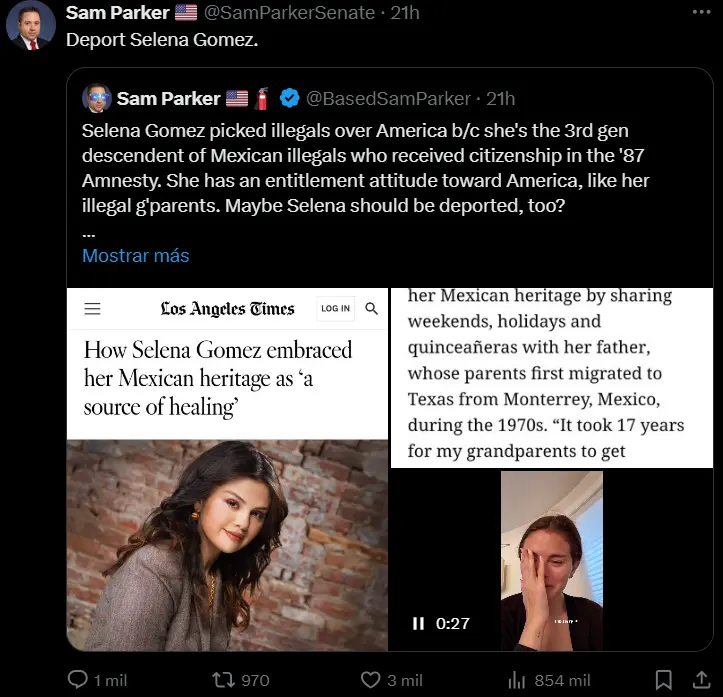Click the LA Times search magnifier icon
This screenshot has width=723, height=697.
pos(372,308)
